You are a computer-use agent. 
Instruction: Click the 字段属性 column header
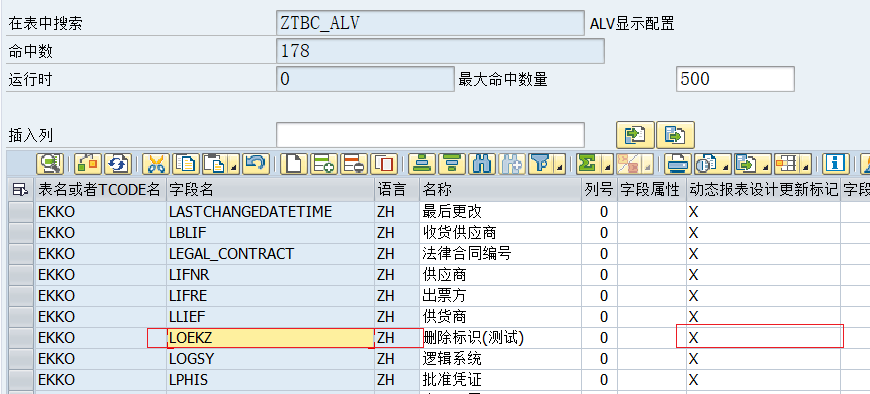click(651, 190)
